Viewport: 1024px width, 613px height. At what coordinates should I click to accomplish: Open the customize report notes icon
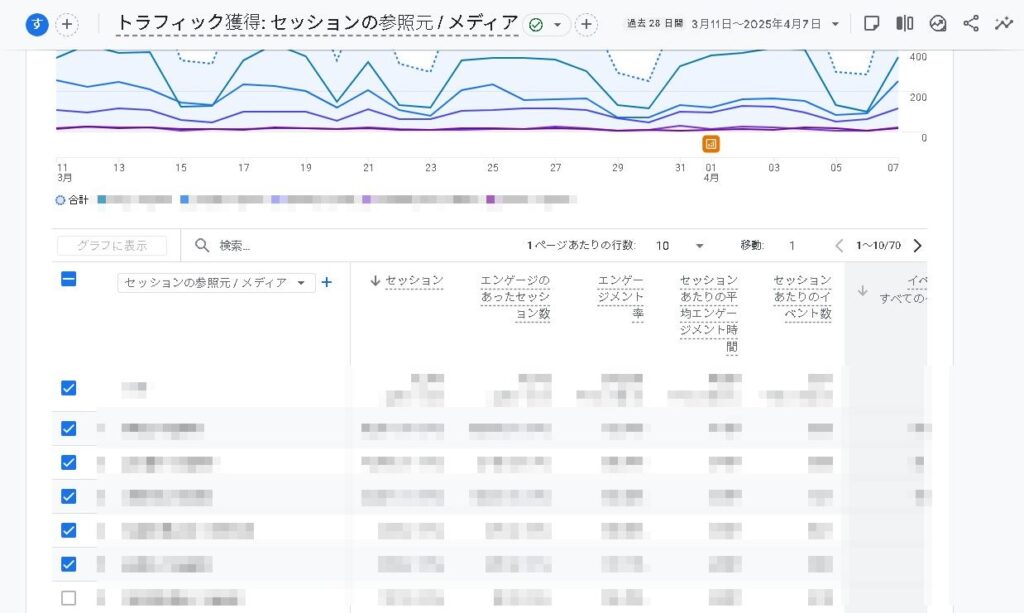coord(871,24)
